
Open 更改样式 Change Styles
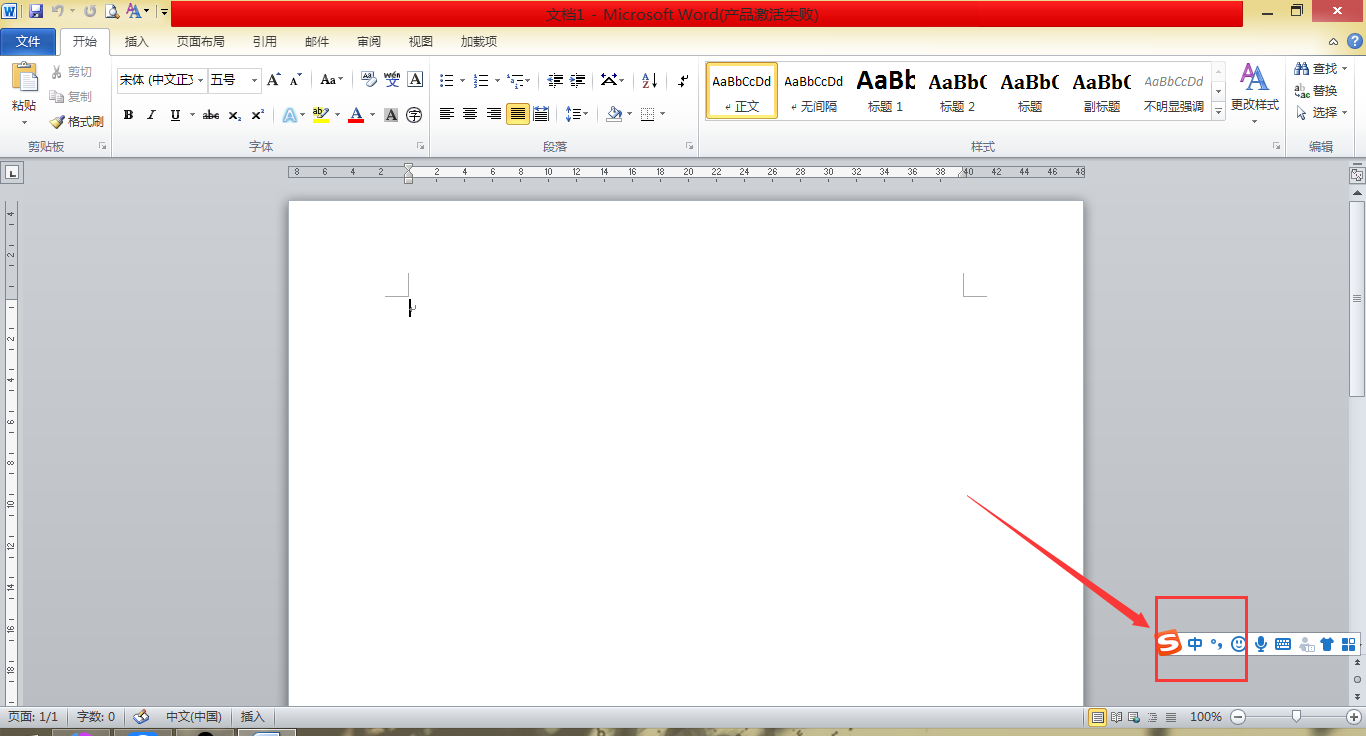click(1255, 92)
